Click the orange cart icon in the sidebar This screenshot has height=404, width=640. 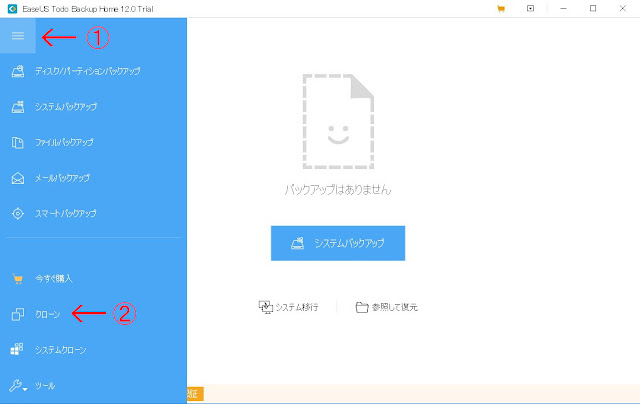tap(18, 279)
